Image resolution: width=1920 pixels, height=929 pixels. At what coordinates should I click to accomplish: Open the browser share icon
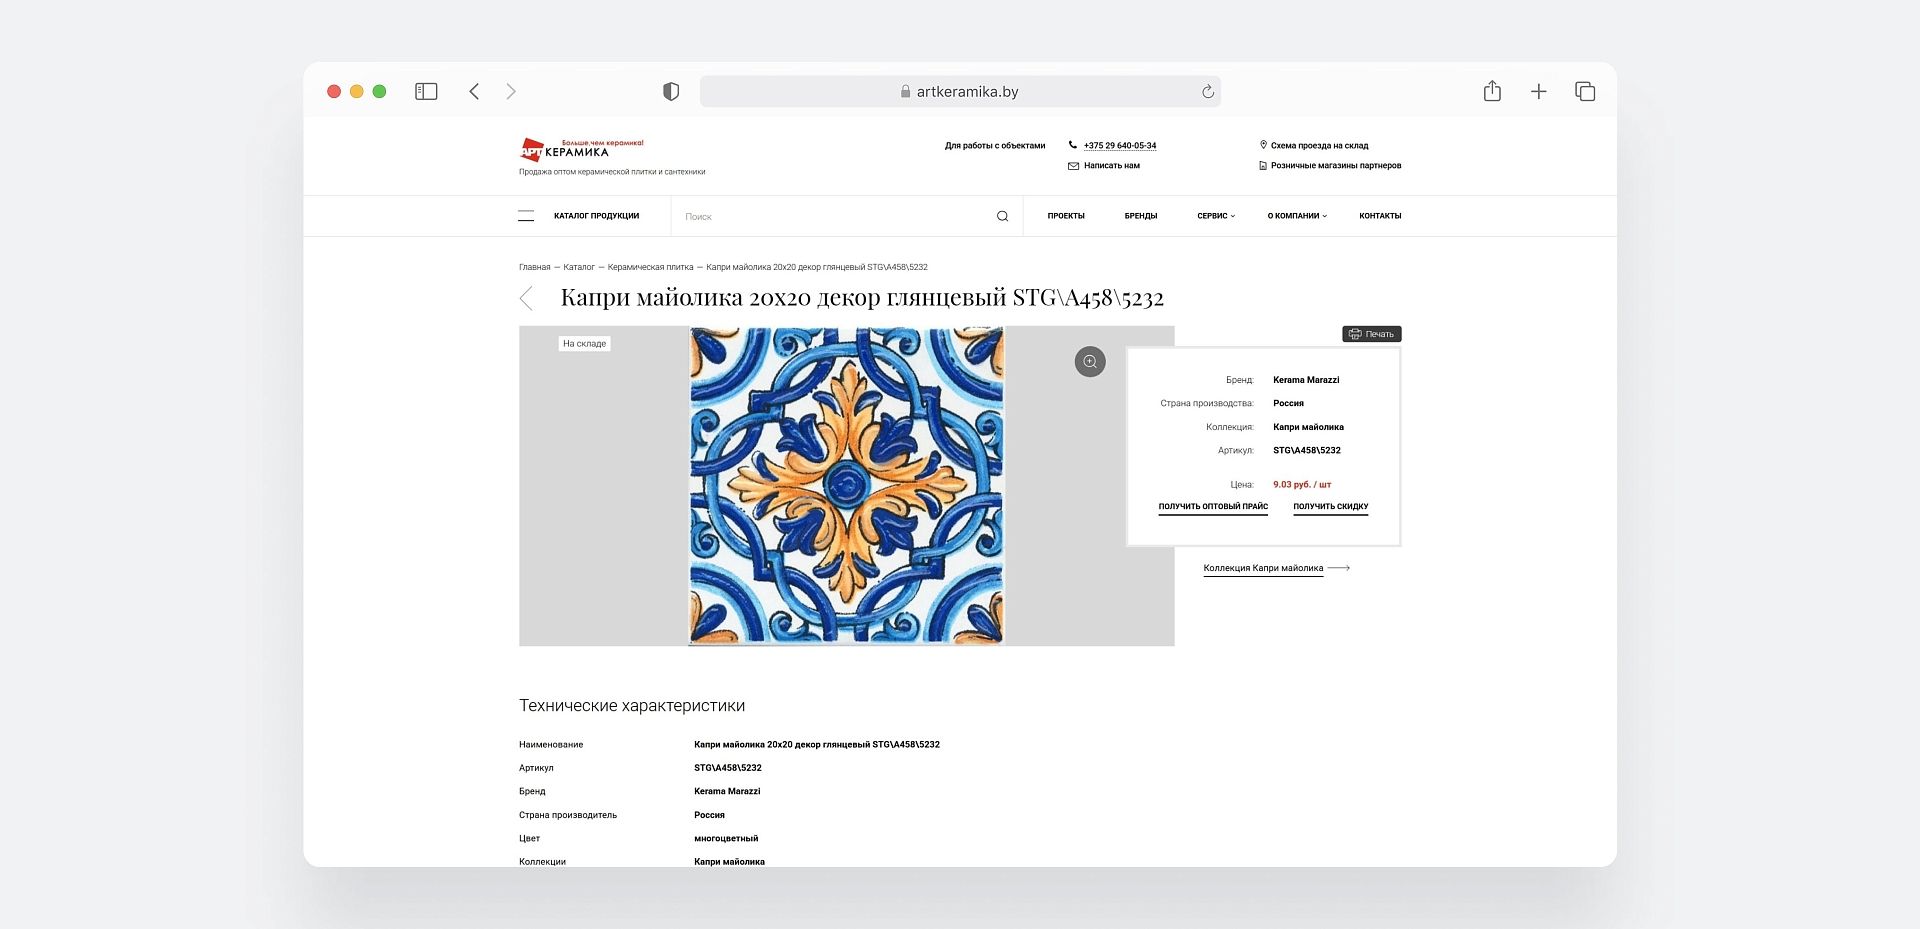[x=1492, y=91]
